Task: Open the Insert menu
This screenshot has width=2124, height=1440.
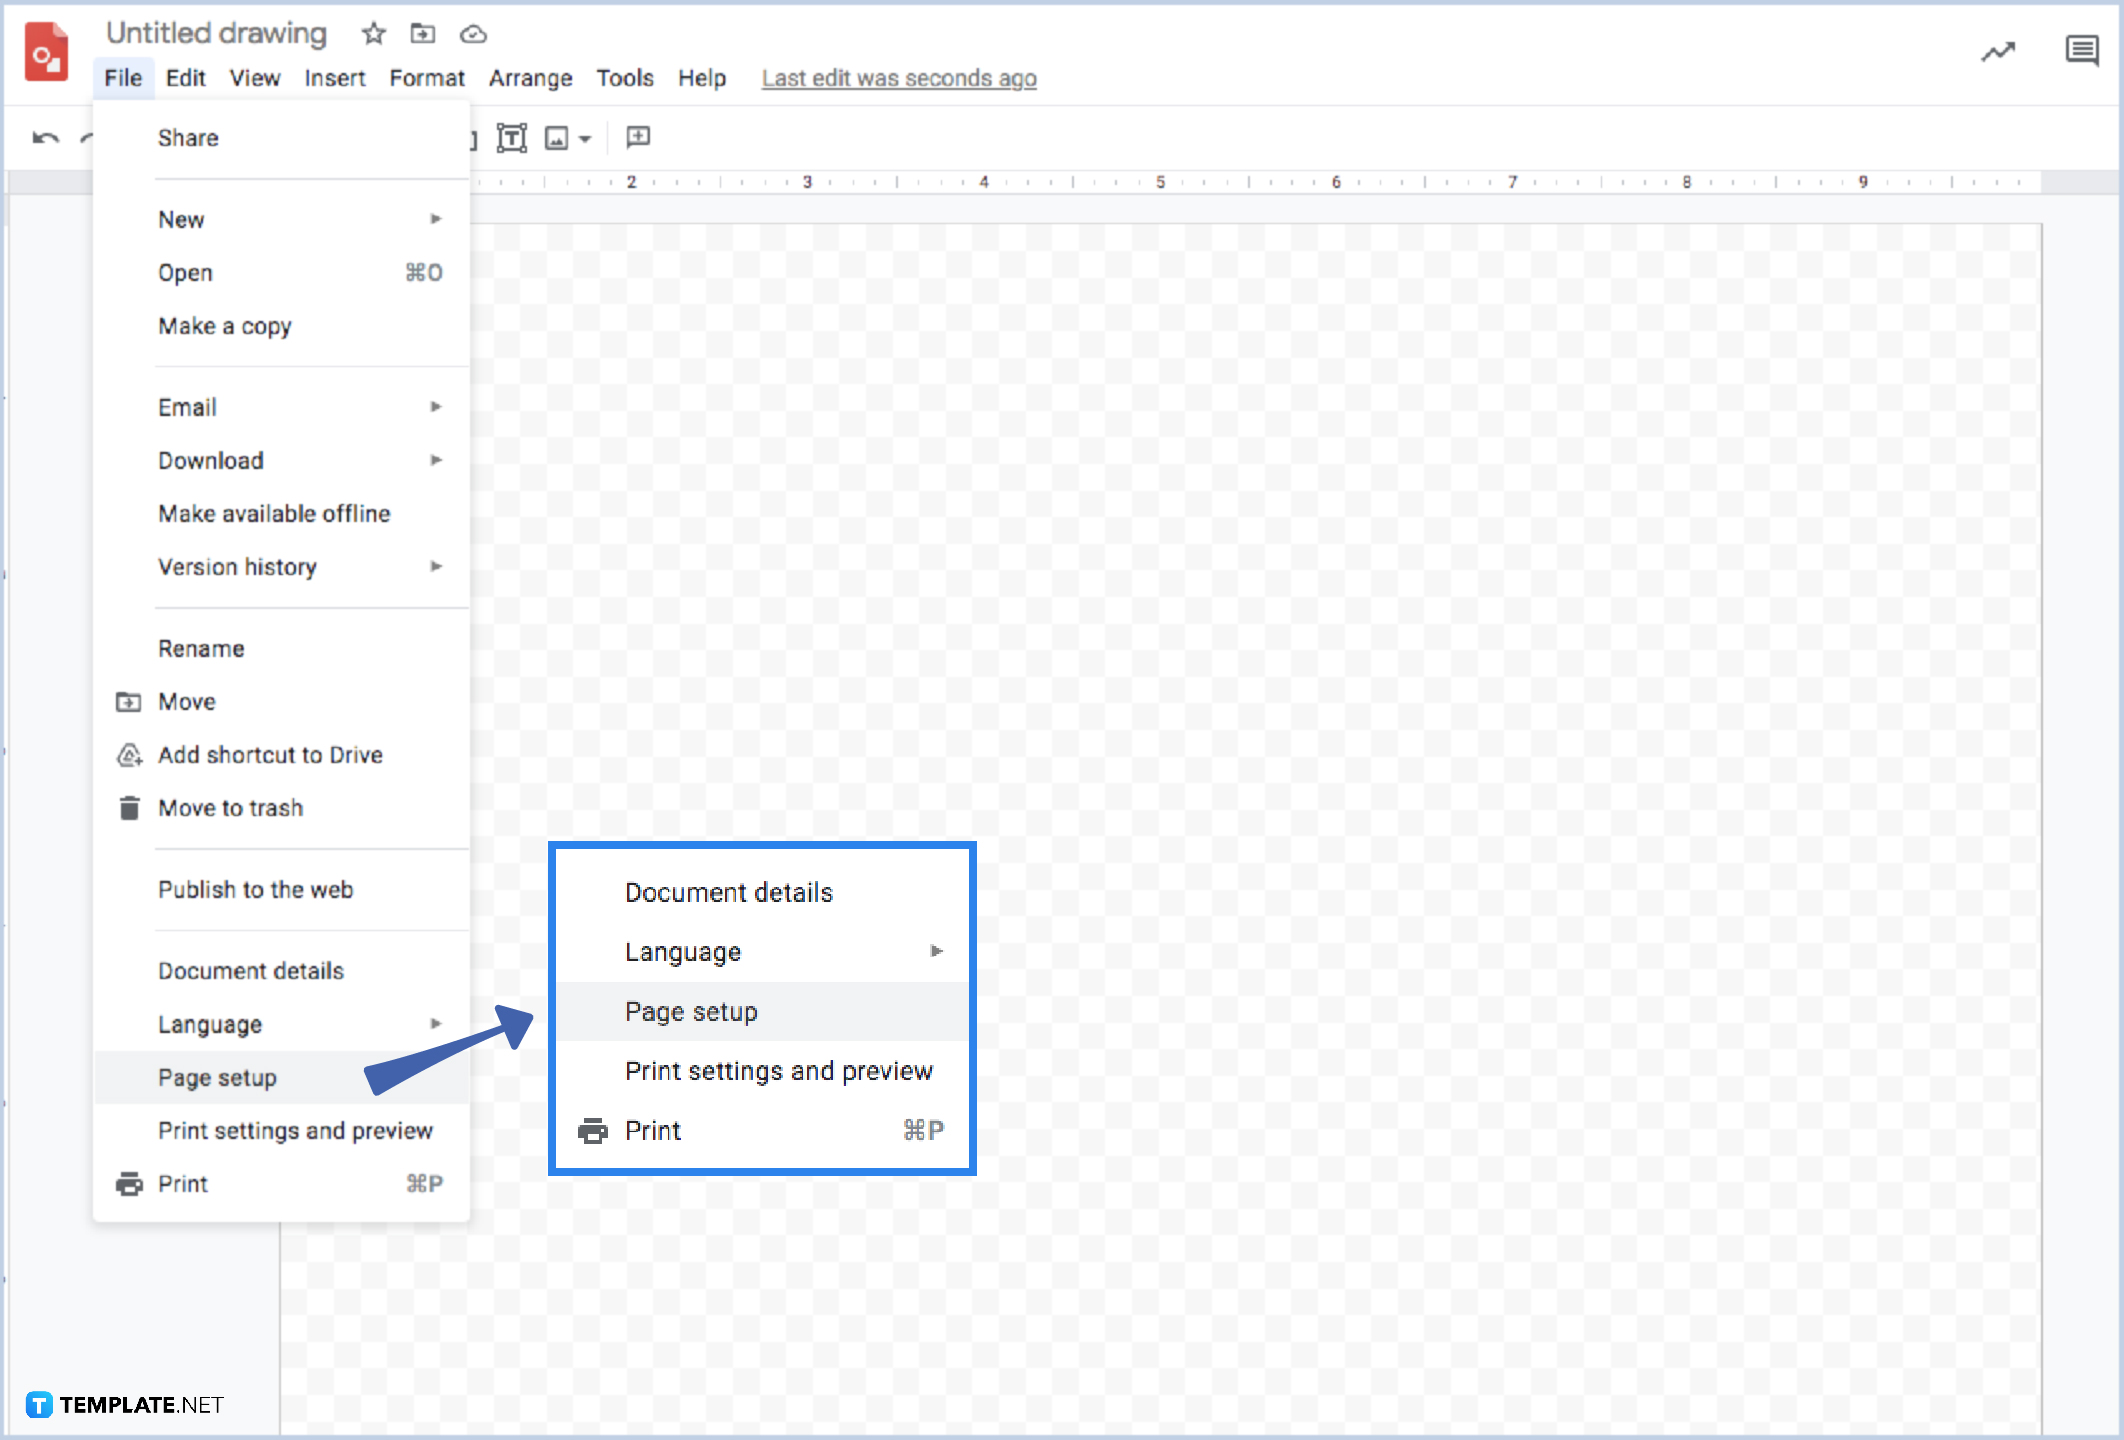Action: click(335, 78)
